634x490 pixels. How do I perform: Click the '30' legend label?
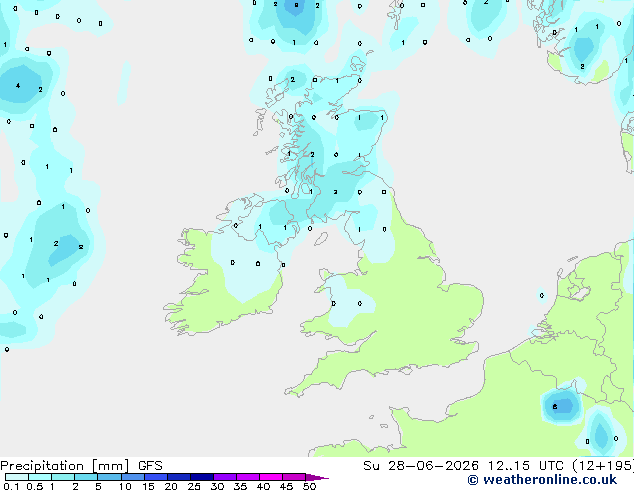point(217,486)
